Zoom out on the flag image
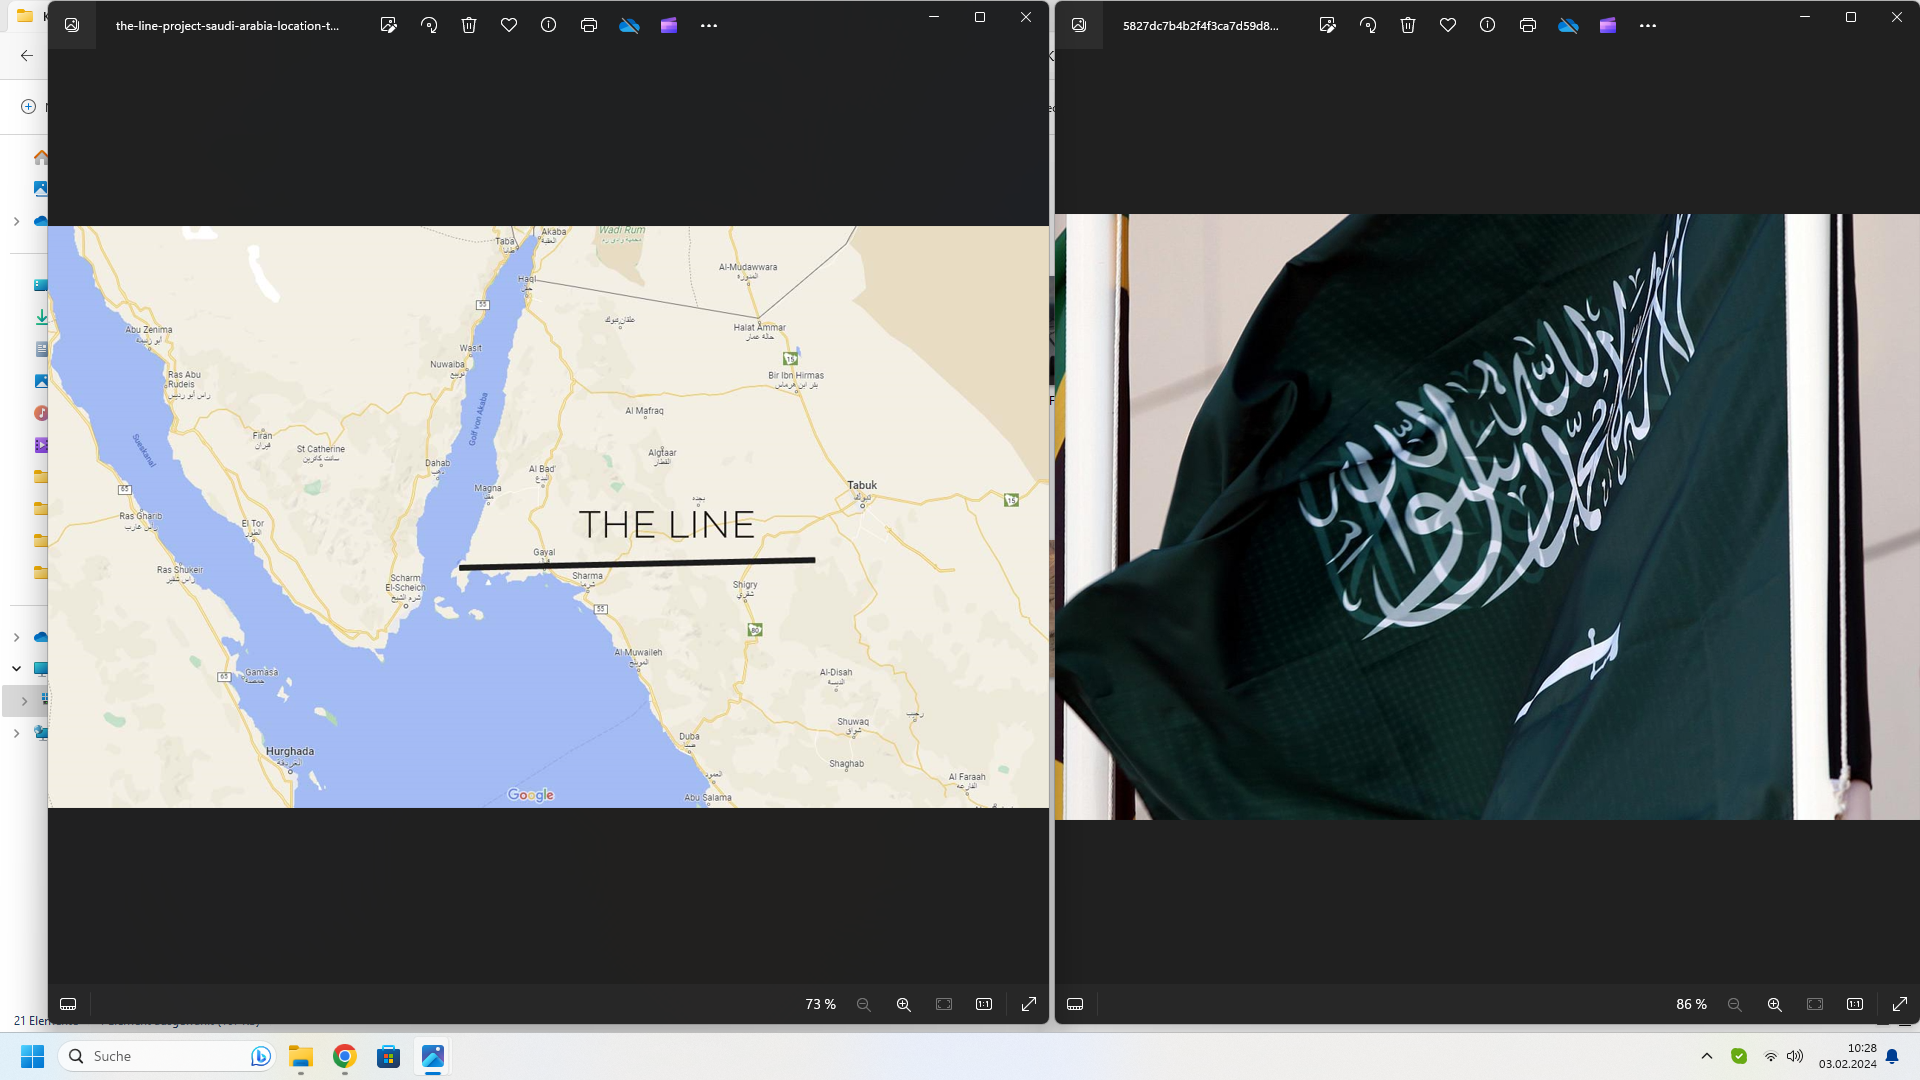 pos(1735,1004)
